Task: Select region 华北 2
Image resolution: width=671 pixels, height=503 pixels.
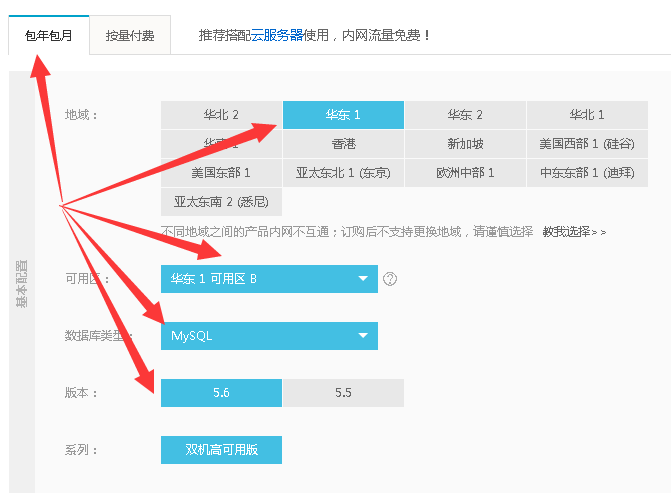Action: [221, 115]
